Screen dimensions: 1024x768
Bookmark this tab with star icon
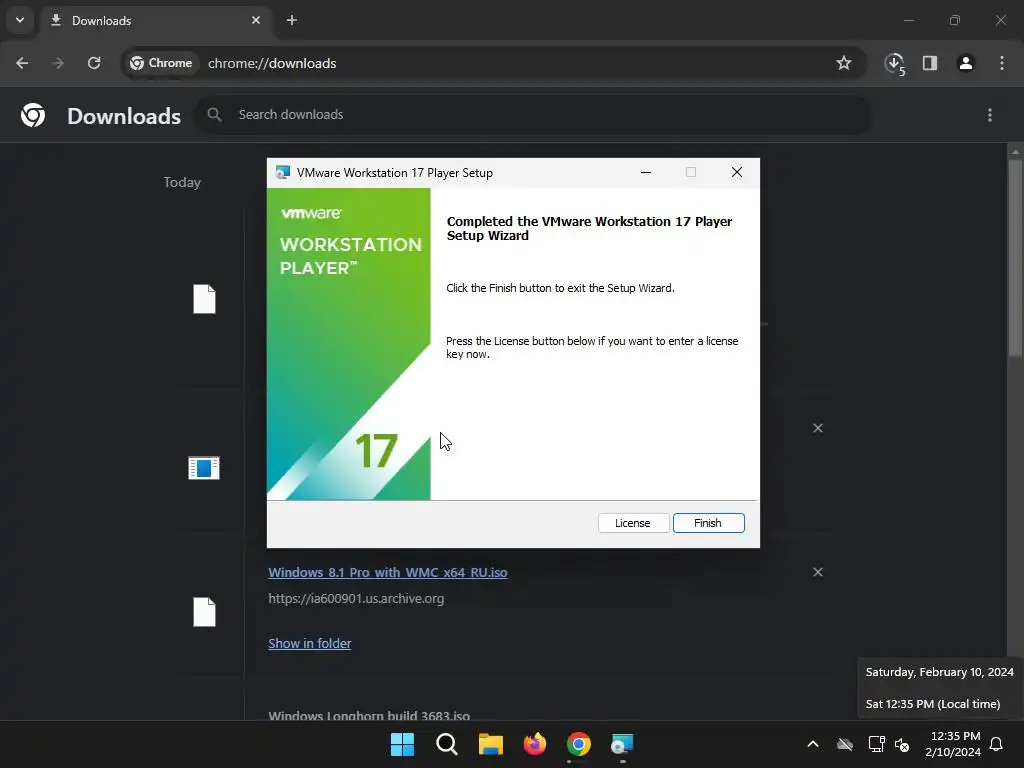pos(844,63)
